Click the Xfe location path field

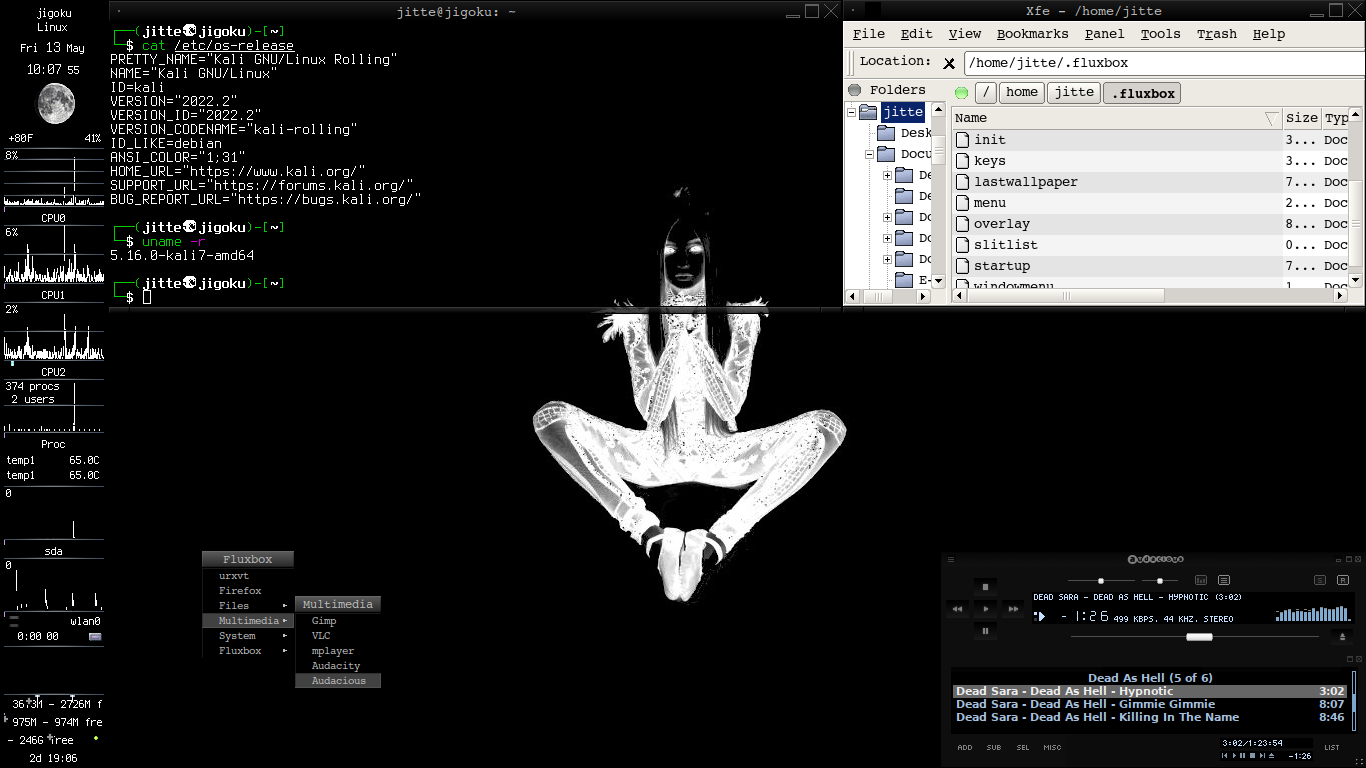point(1164,63)
